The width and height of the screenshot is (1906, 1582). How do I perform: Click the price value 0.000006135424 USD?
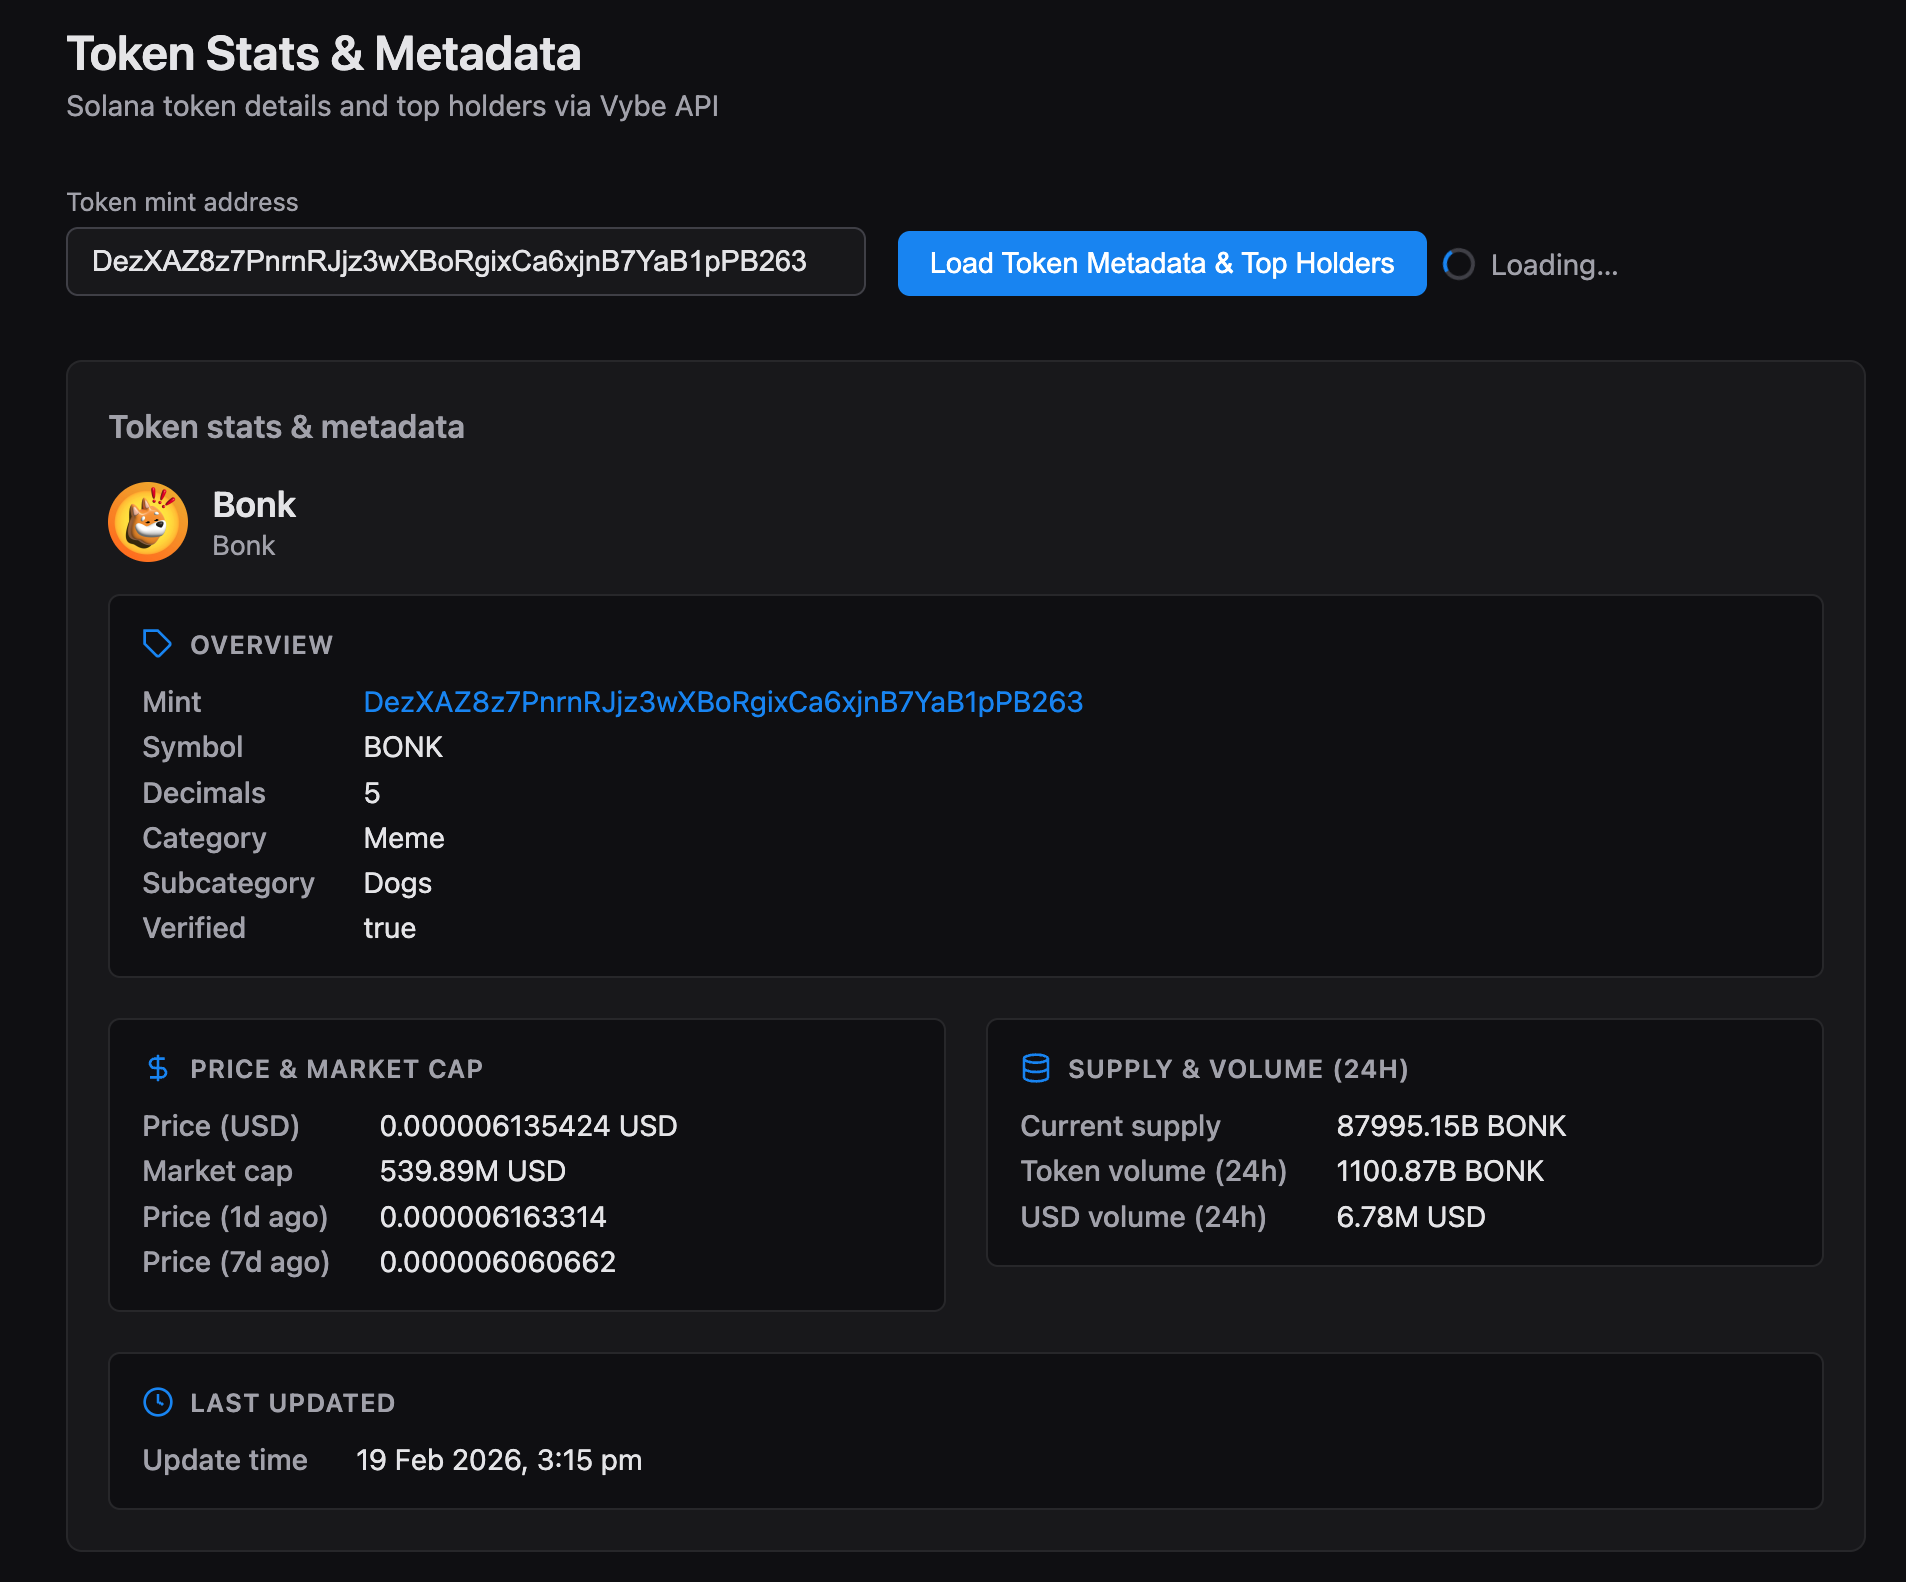tap(529, 1126)
